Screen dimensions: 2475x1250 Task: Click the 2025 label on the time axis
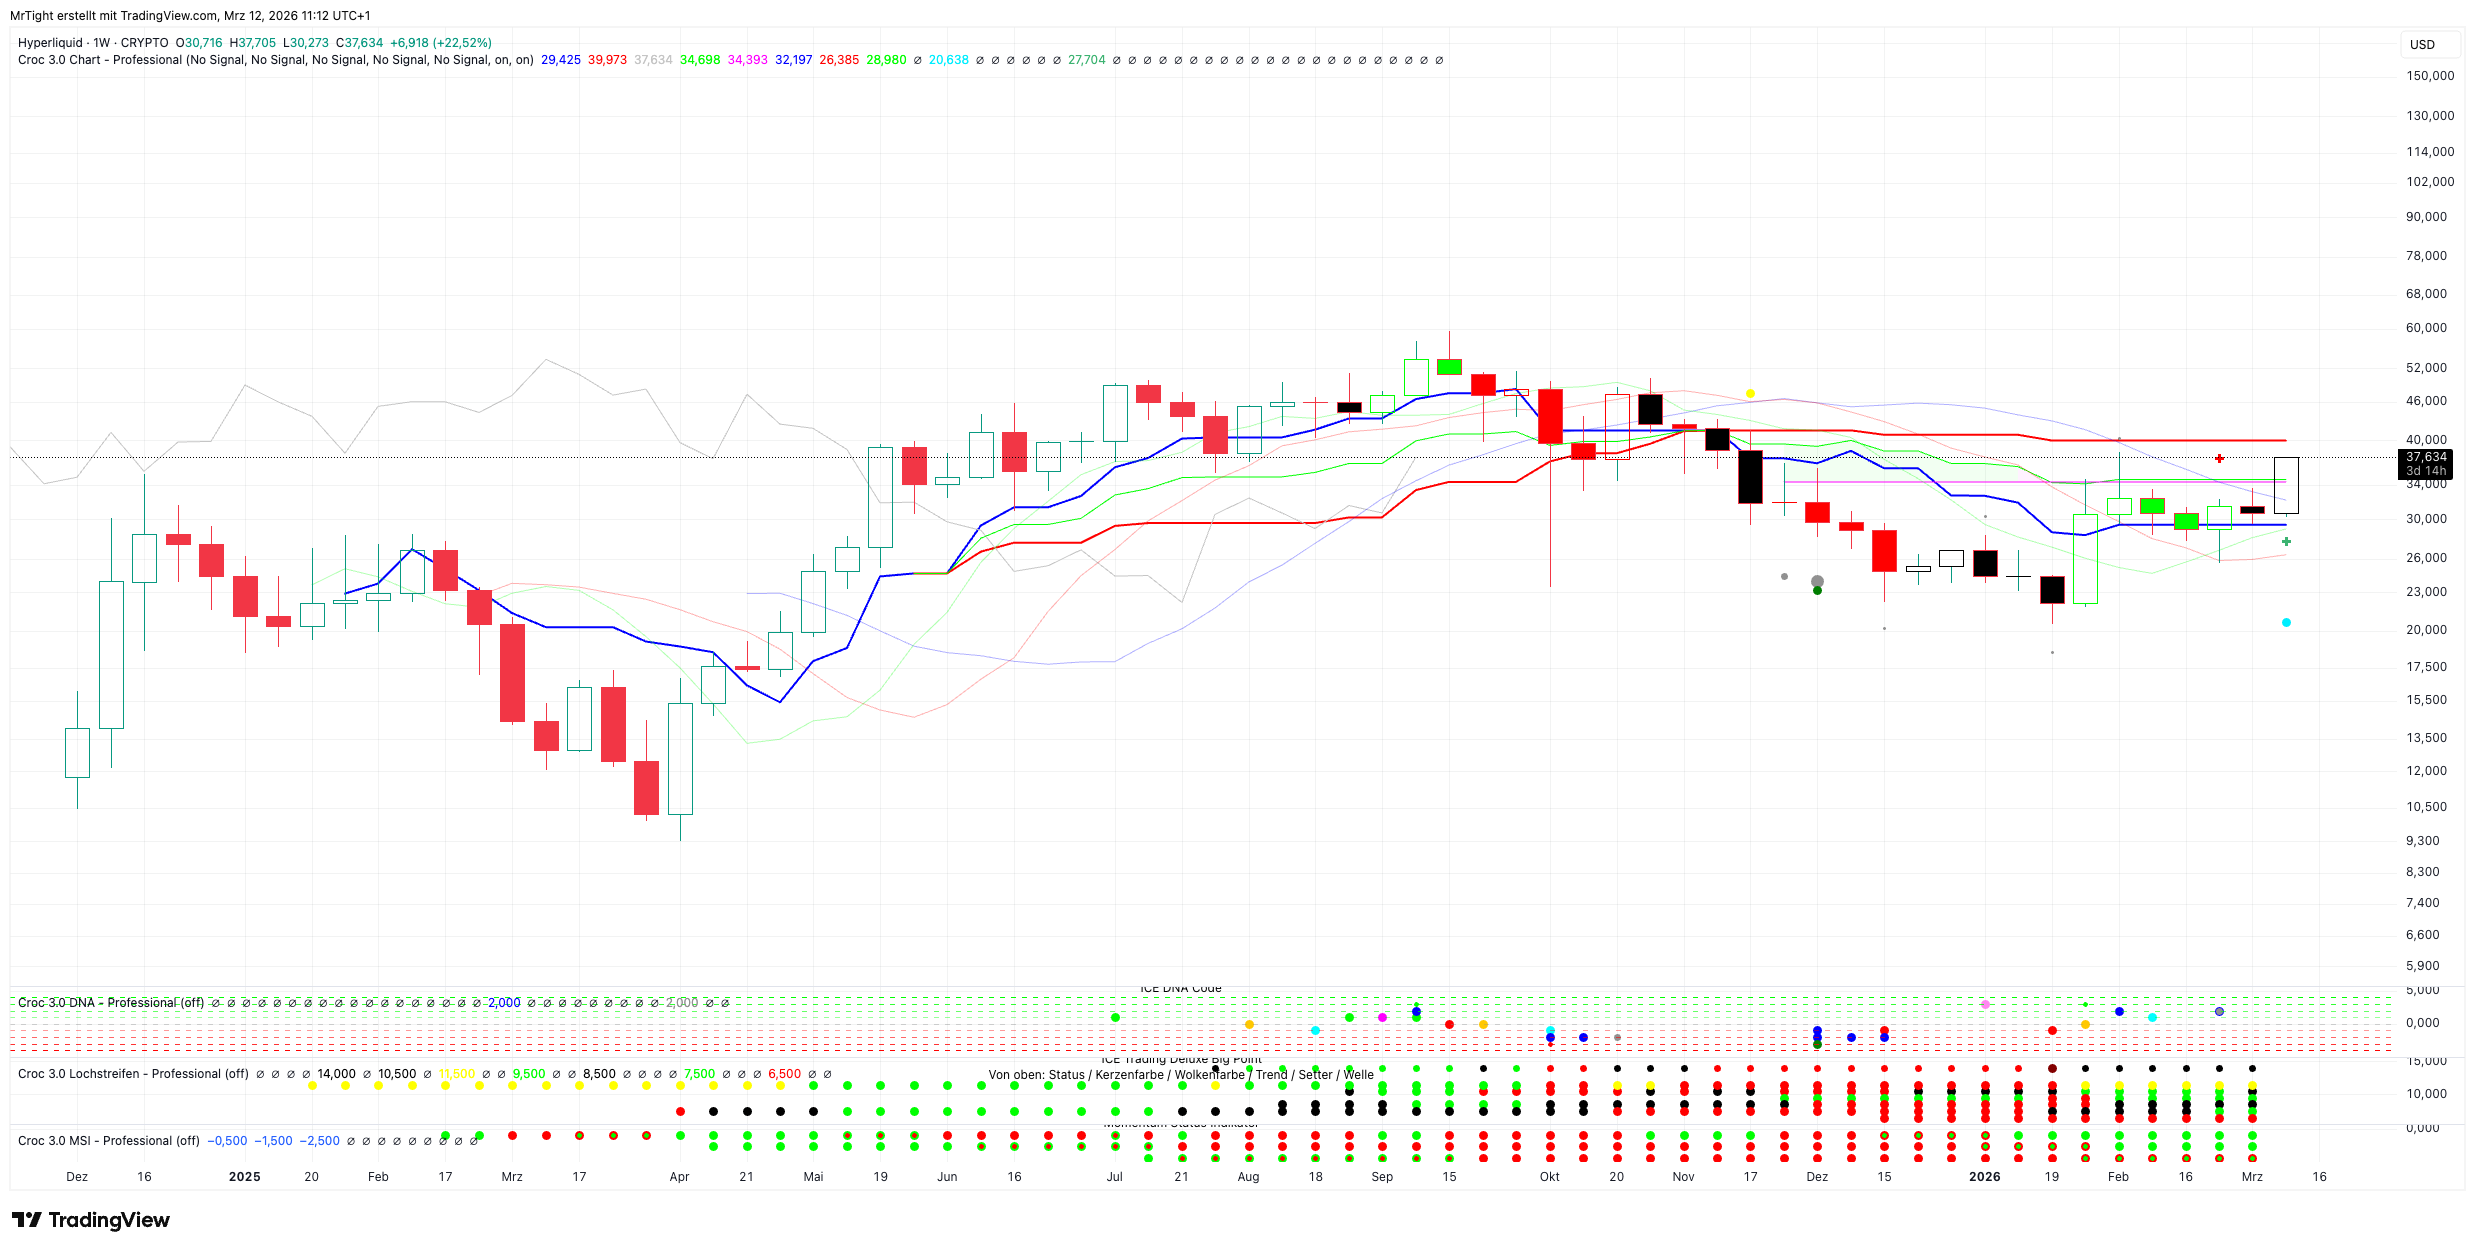(x=244, y=1177)
